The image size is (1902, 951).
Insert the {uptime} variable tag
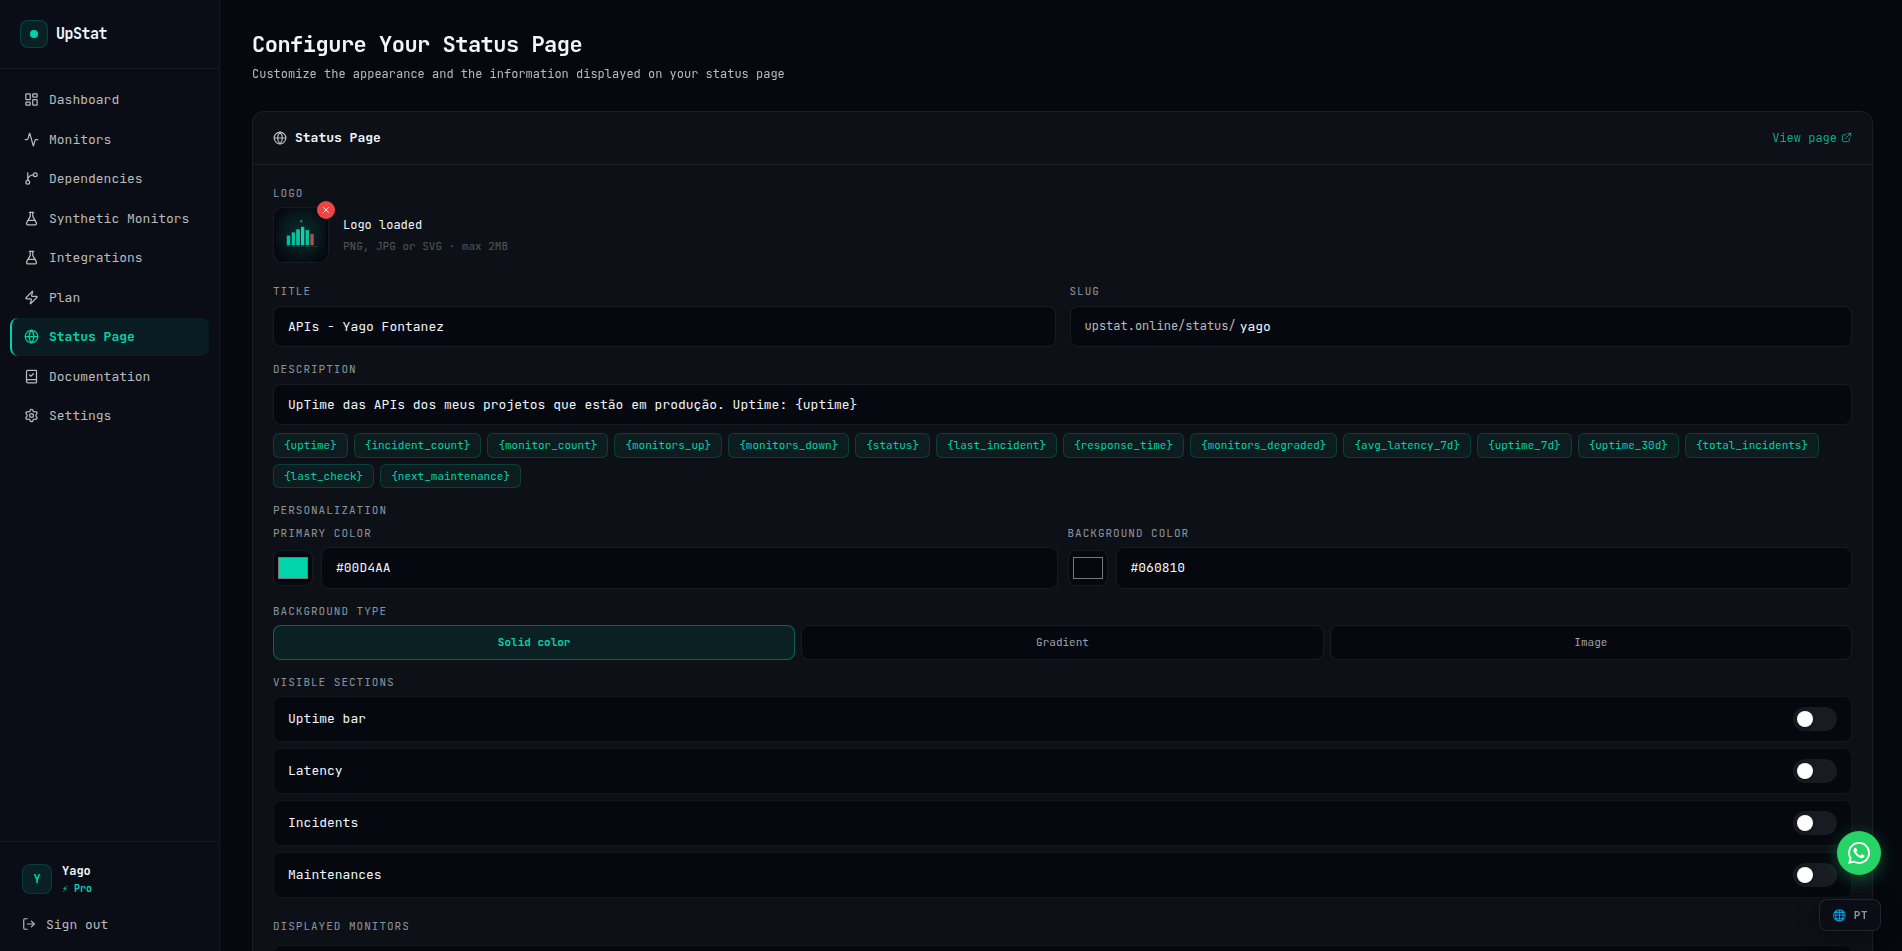pos(311,446)
